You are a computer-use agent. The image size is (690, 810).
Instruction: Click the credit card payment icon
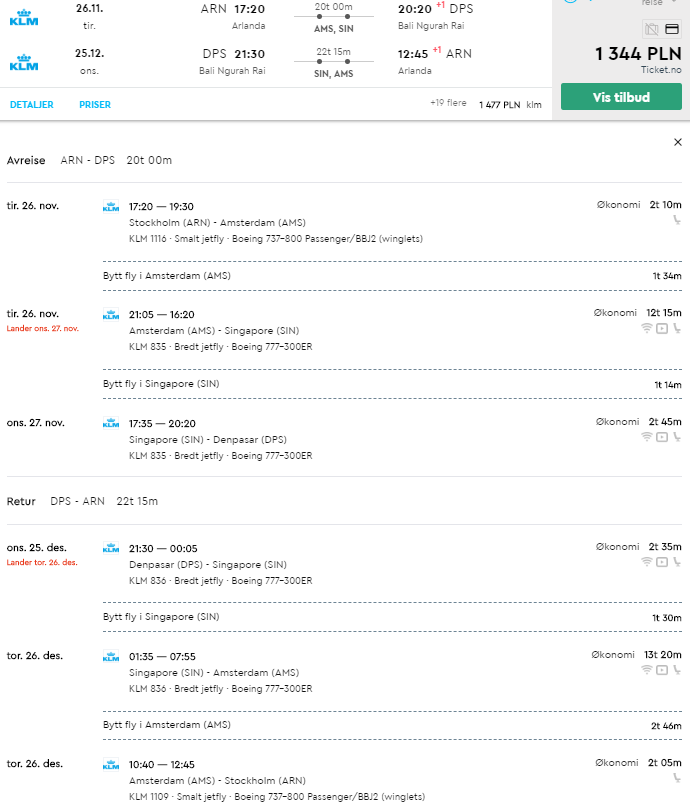click(x=672, y=29)
